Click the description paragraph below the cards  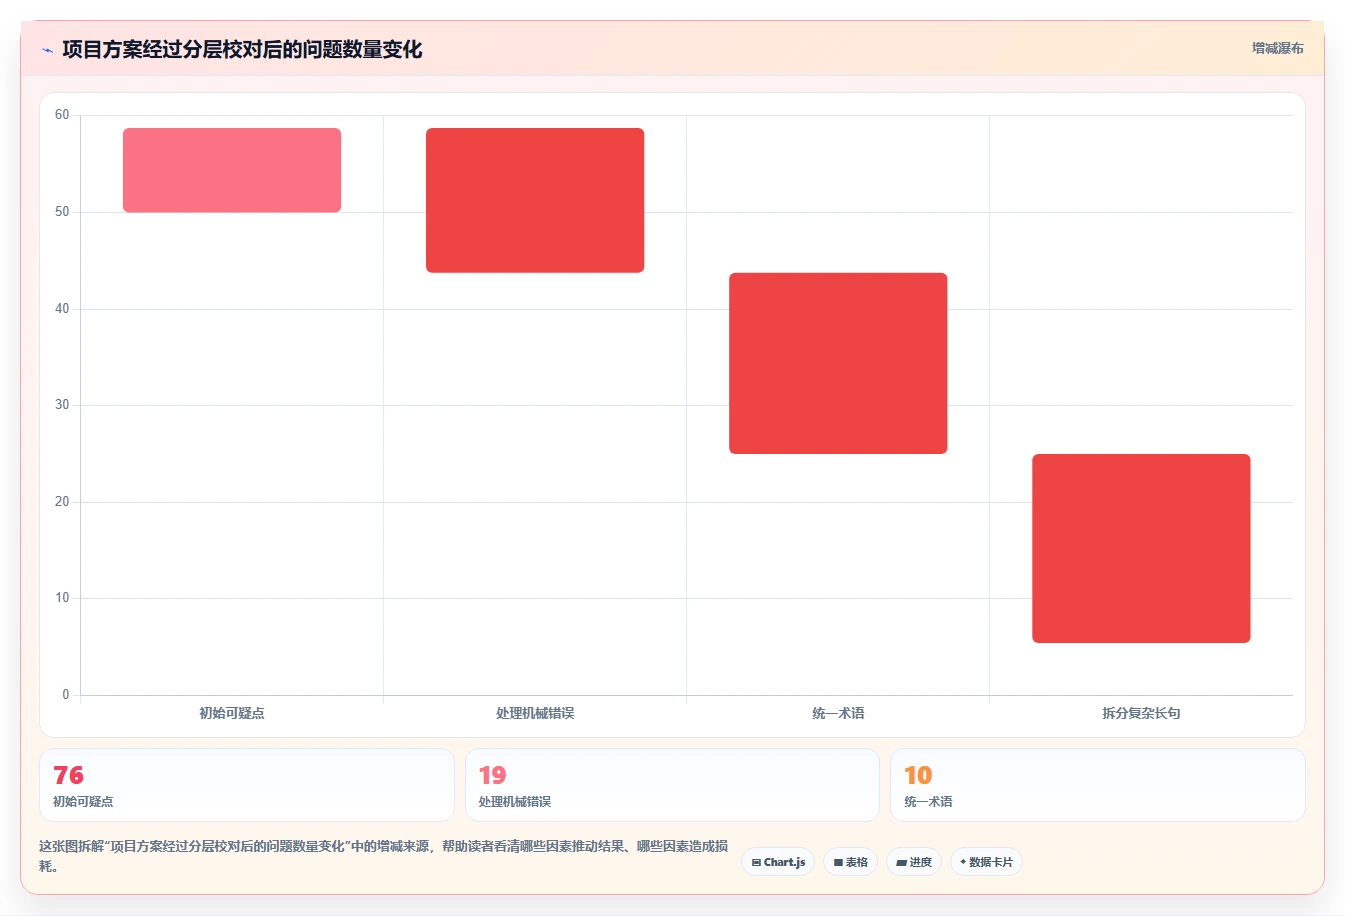(384, 856)
